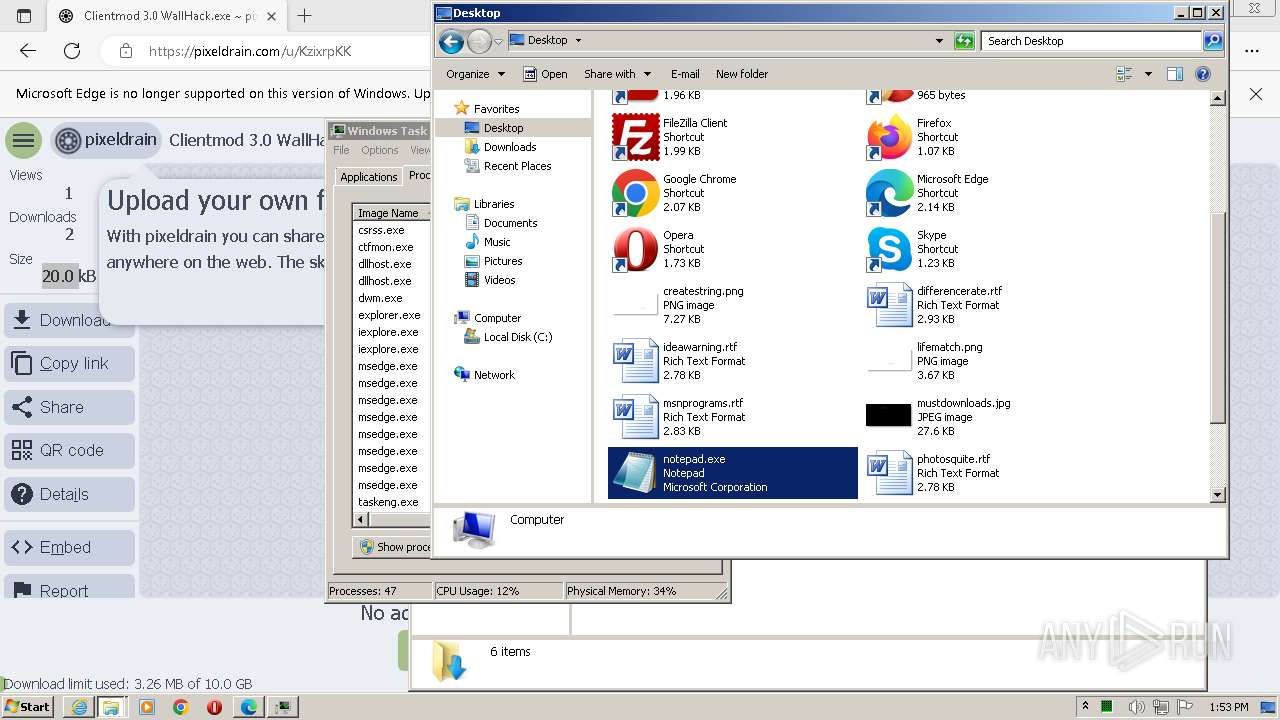
Task: Select ideawarning.rtf document
Action: (732, 361)
